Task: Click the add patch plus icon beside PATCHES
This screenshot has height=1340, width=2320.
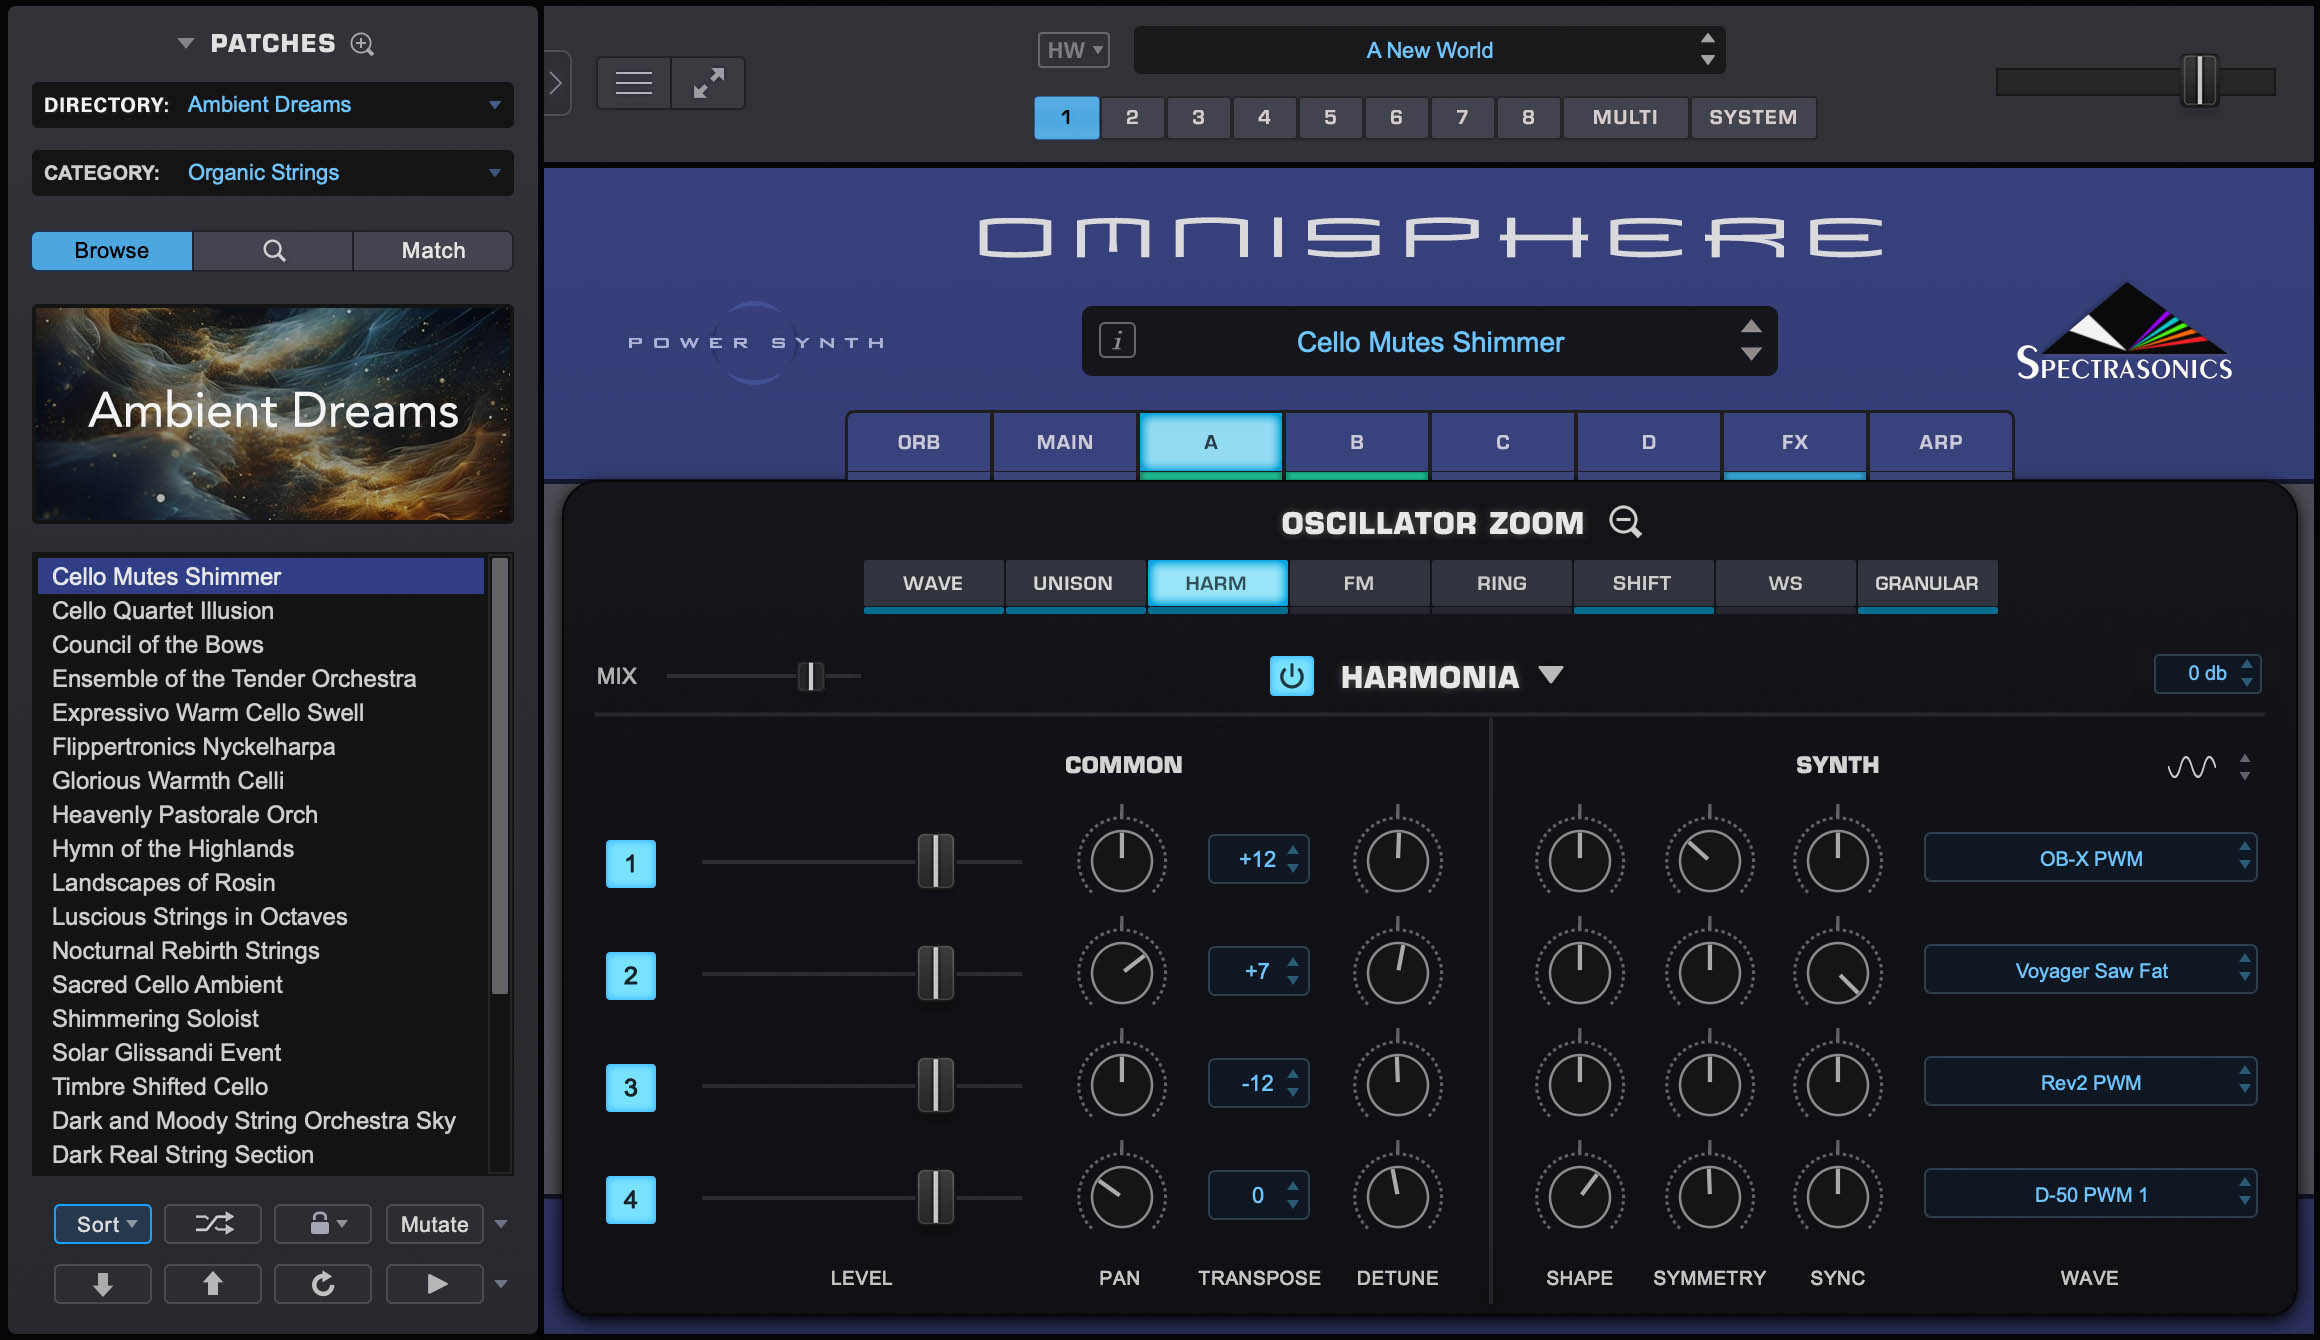Action: click(362, 44)
